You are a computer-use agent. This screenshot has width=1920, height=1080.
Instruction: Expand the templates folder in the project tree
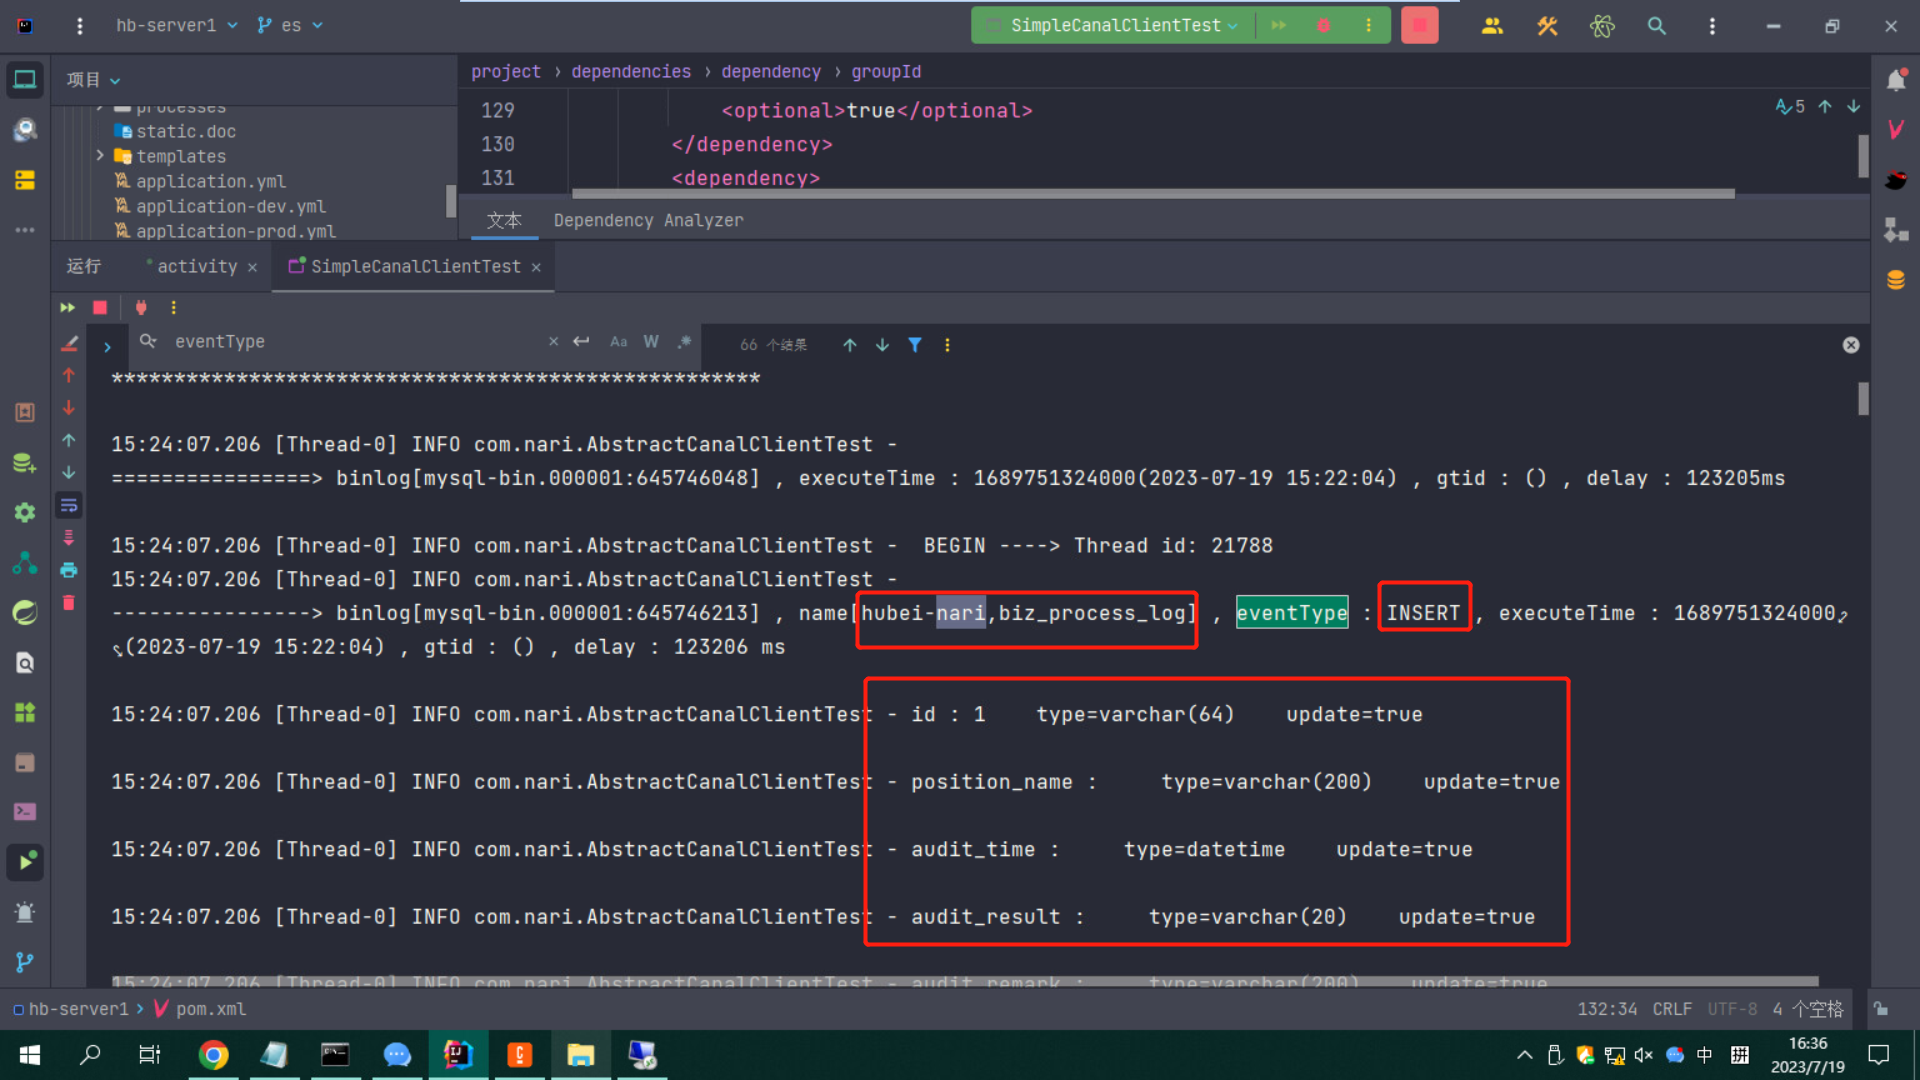tap(100, 156)
